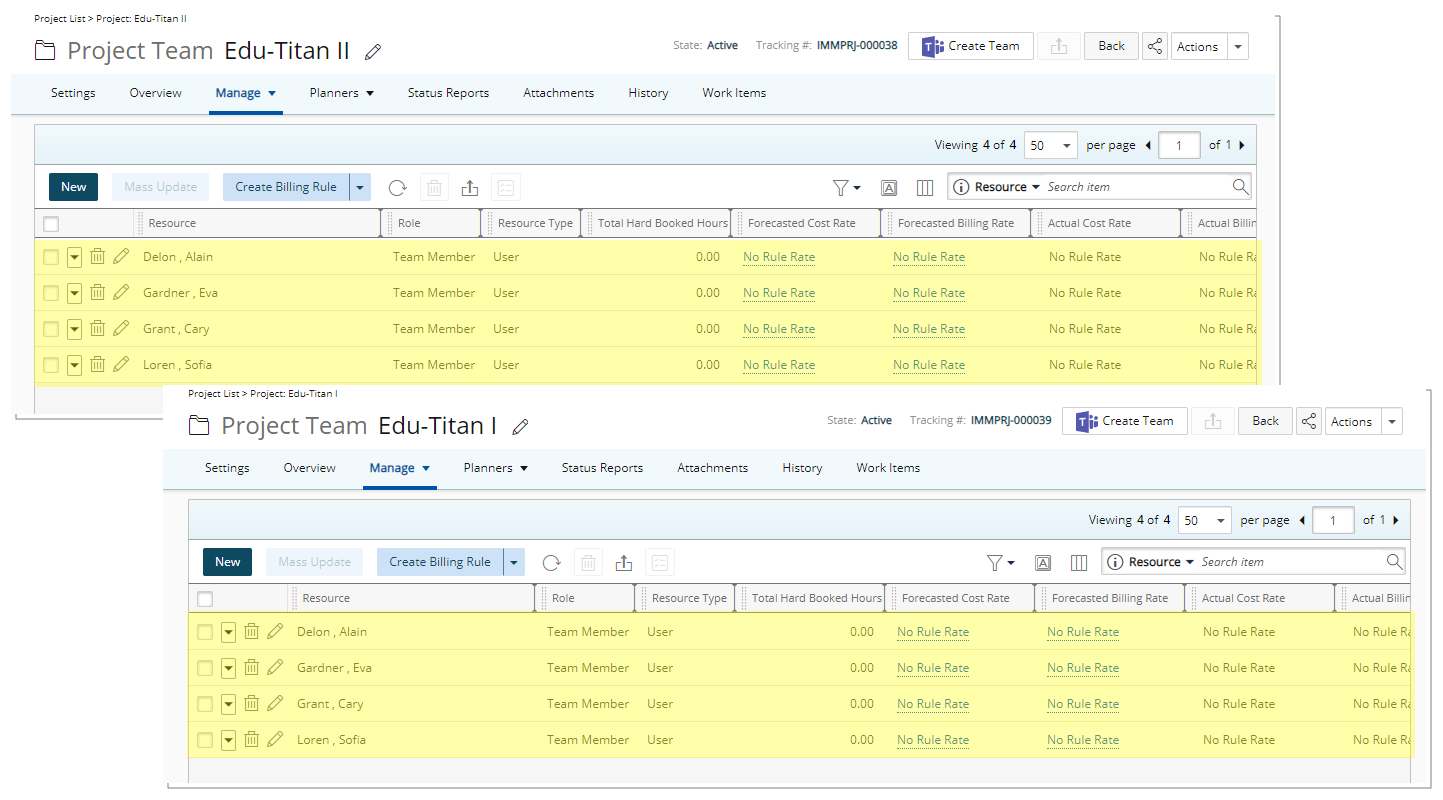Viewport: 1443px width, 800px height.
Task: Change per page count in Edu-Titan I
Action: pos(1205,520)
